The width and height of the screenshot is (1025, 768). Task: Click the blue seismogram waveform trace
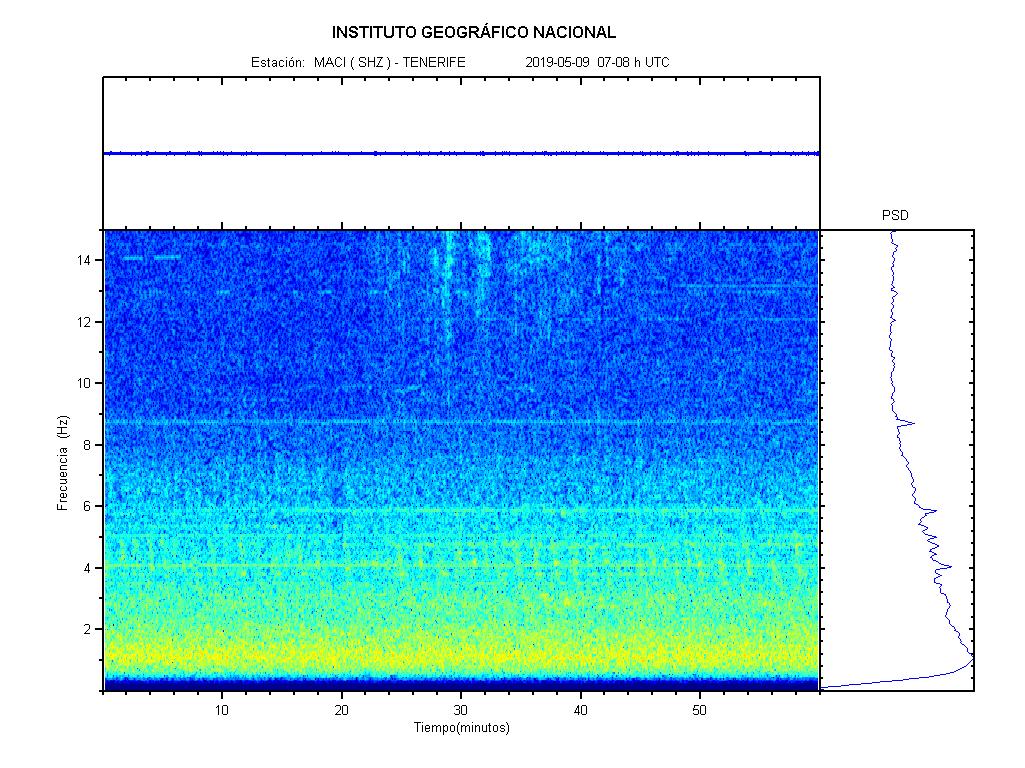coord(460,153)
